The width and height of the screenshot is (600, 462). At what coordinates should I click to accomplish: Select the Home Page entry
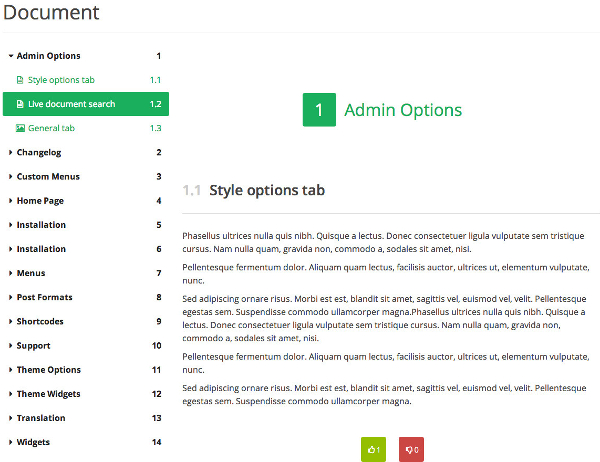[40, 201]
